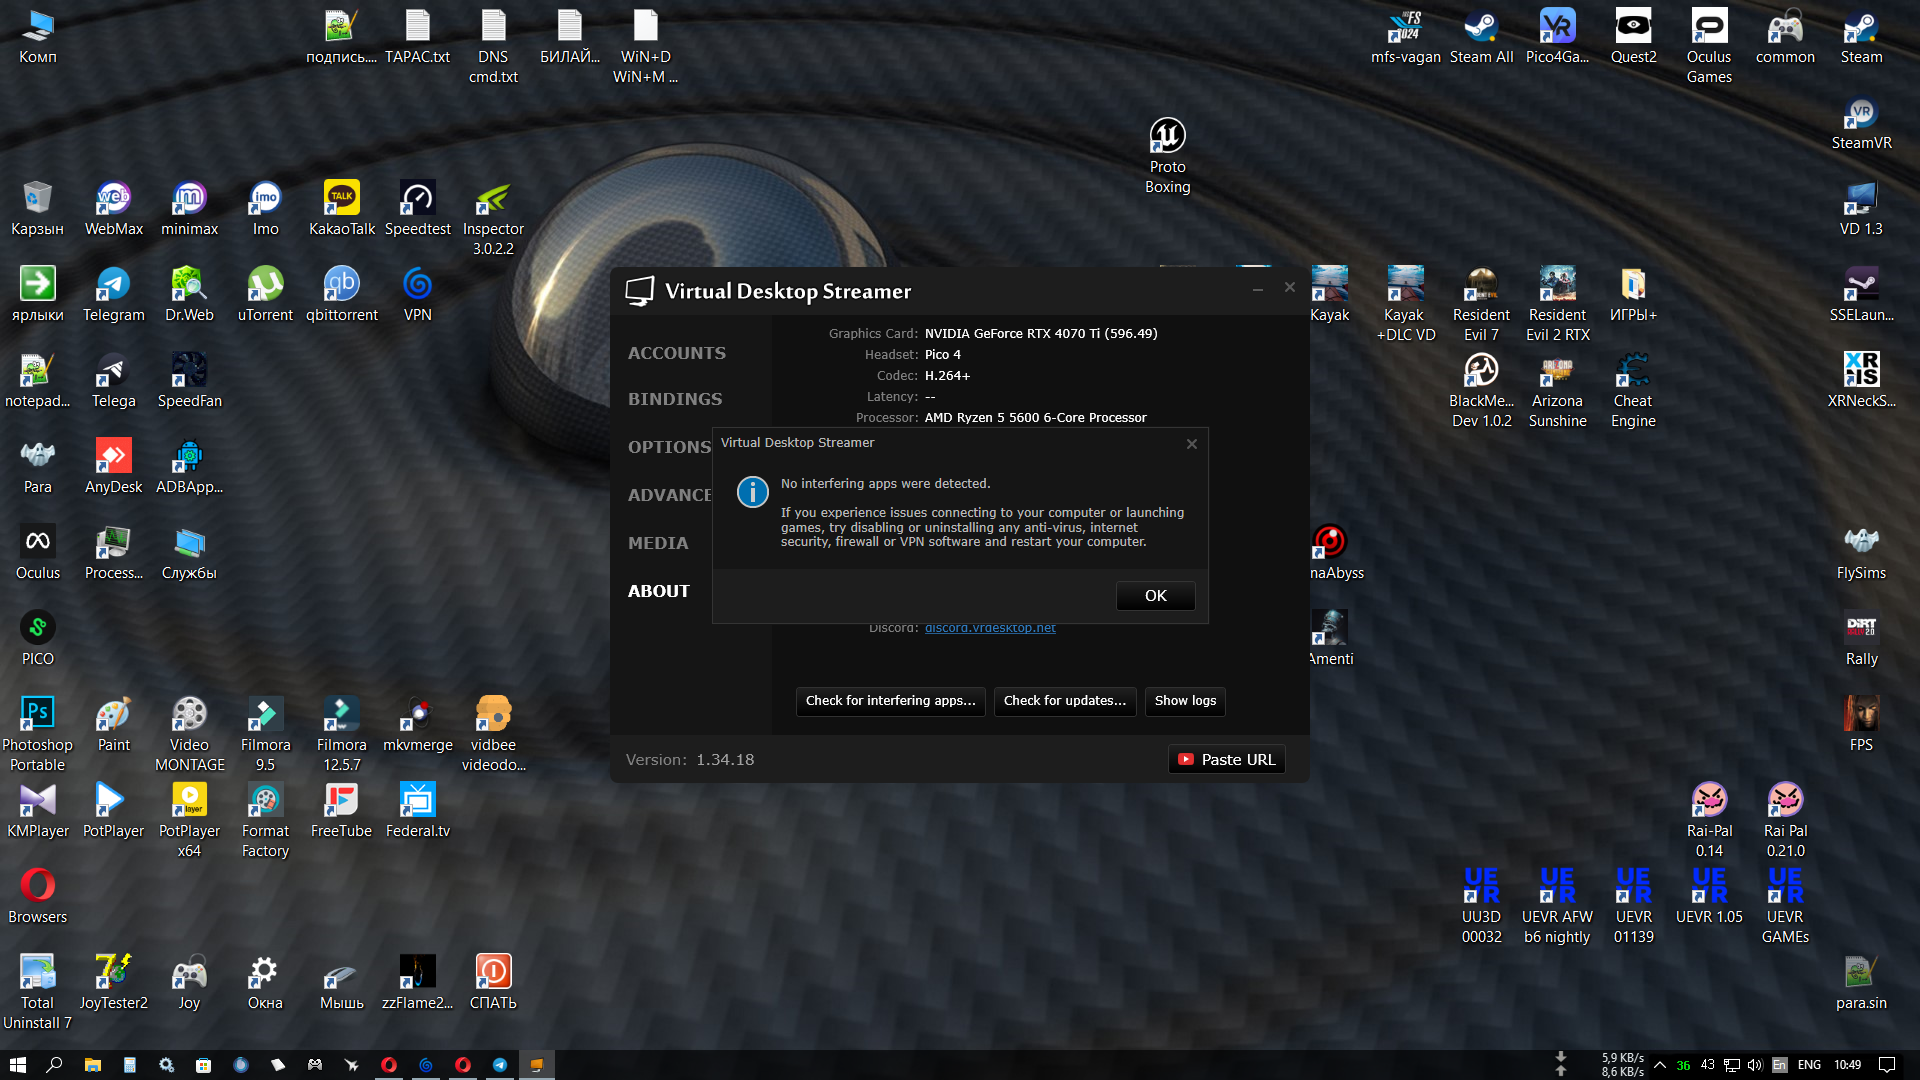Switch to the OPTIONS tab

pyautogui.click(x=669, y=447)
